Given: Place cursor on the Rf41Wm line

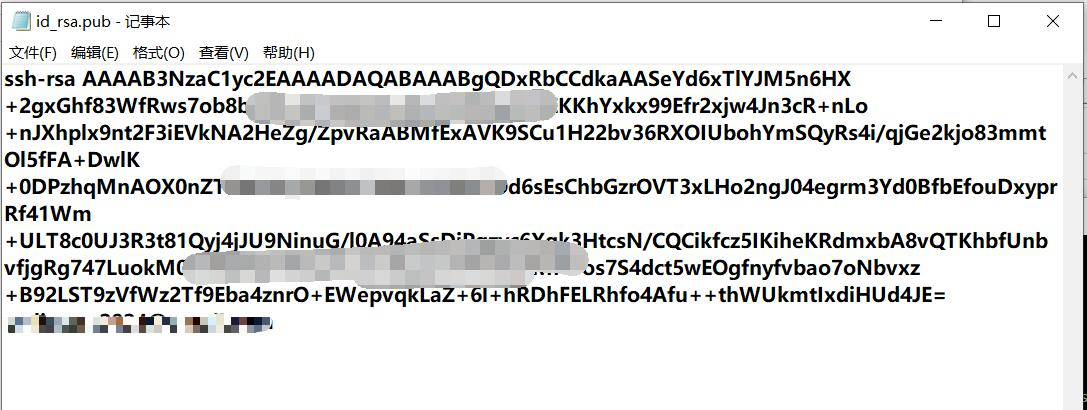Looking at the screenshot, I should pos(48,214).
